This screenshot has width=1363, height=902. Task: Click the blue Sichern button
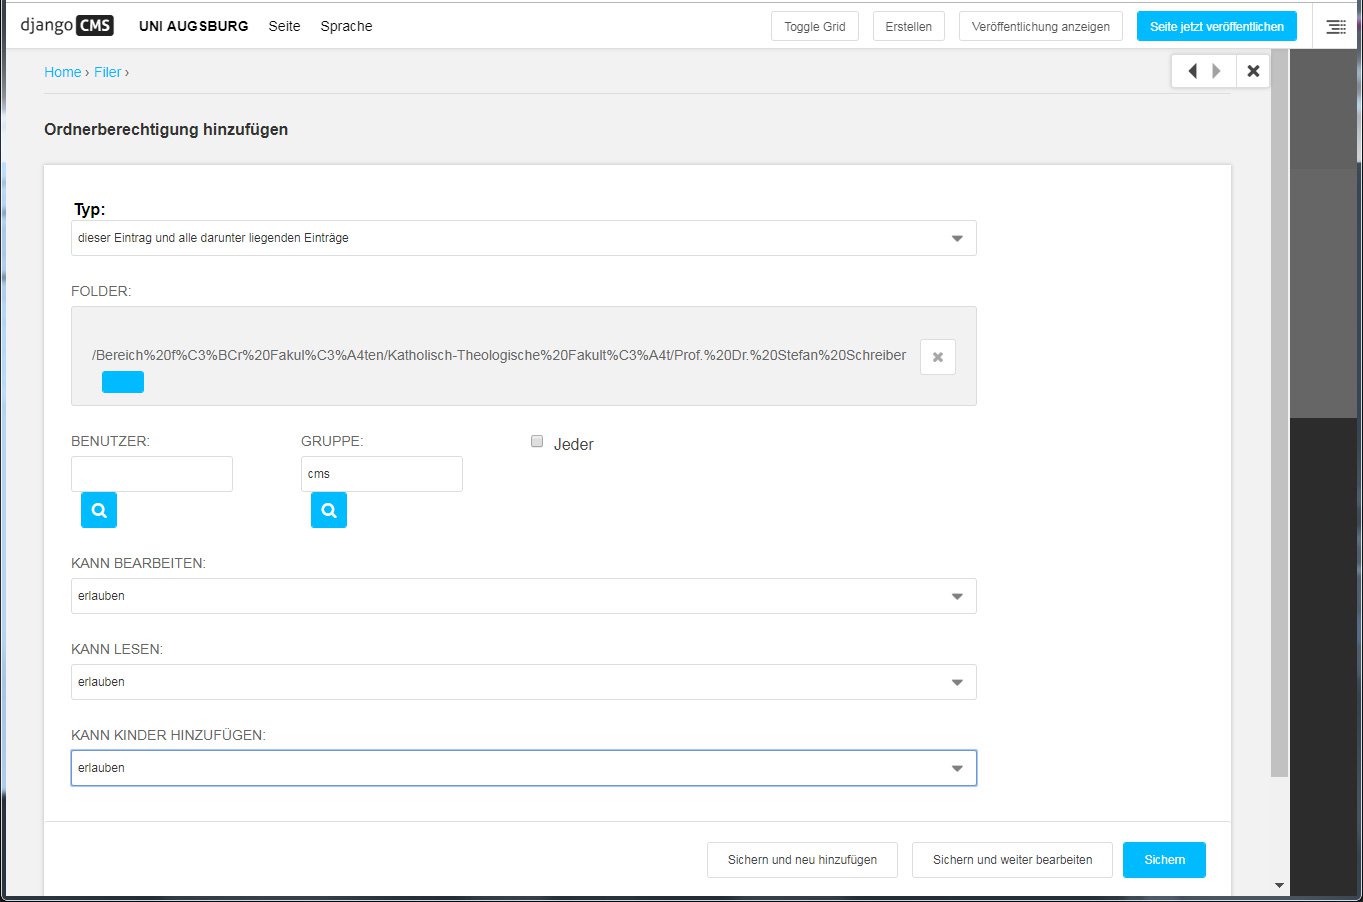(x=1164, y=860)
